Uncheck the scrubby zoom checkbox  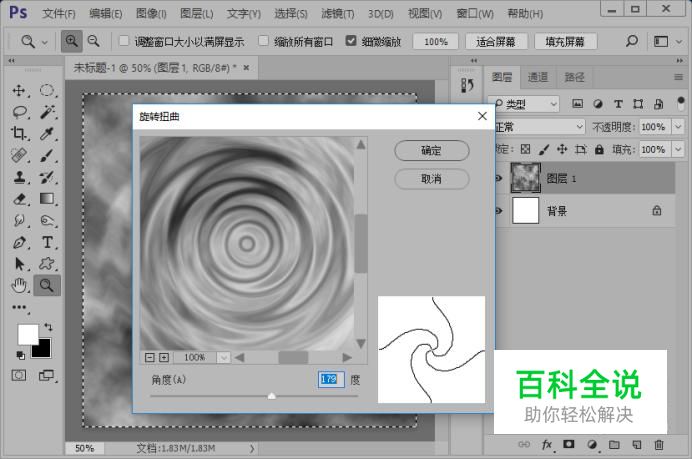[351, 41]
